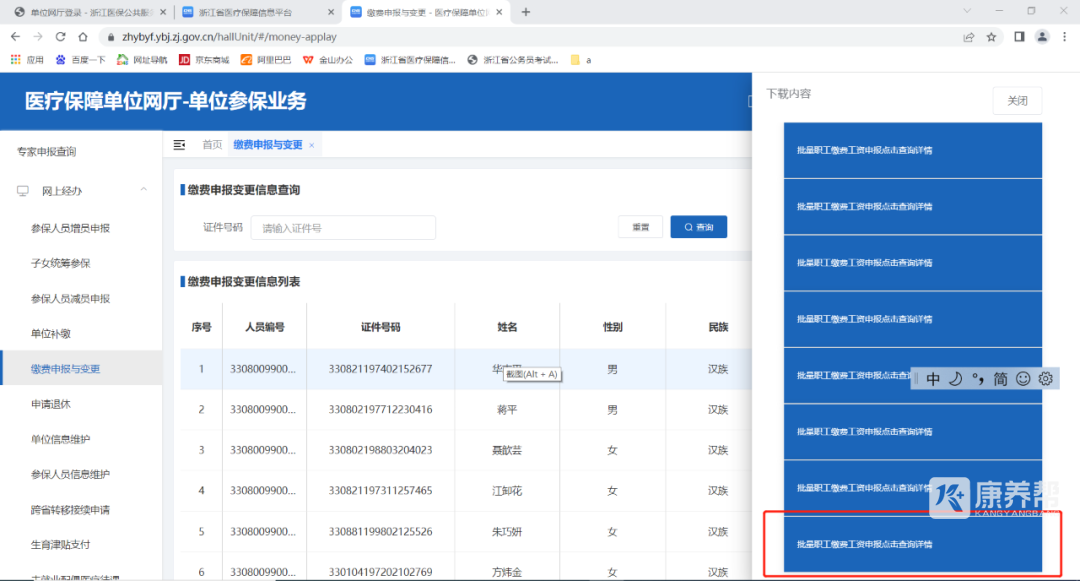Screen dimensions: 1080x581
Task: Open 申请退休 in the sidebar
Action: (51, 403)
